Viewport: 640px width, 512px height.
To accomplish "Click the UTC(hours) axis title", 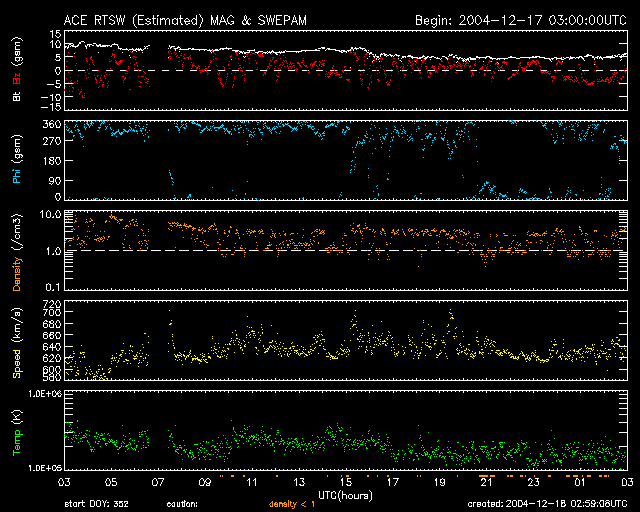I will tap(345, 494).
